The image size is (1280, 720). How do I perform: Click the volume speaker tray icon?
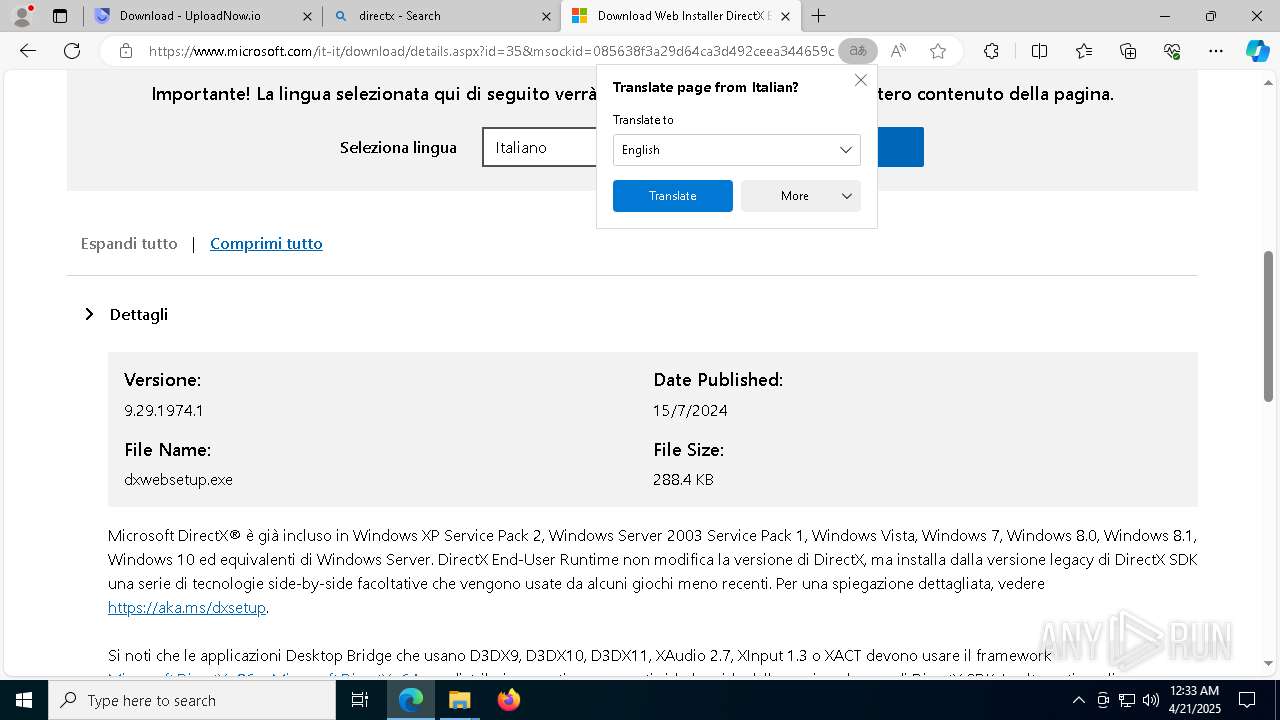pyautogui.click(x=1151, y=700)
